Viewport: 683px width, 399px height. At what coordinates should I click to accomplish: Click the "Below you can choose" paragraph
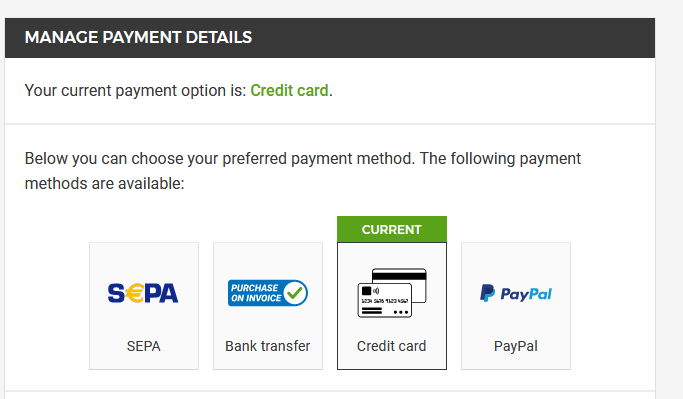pyautogui.click(x=303, y=171)
